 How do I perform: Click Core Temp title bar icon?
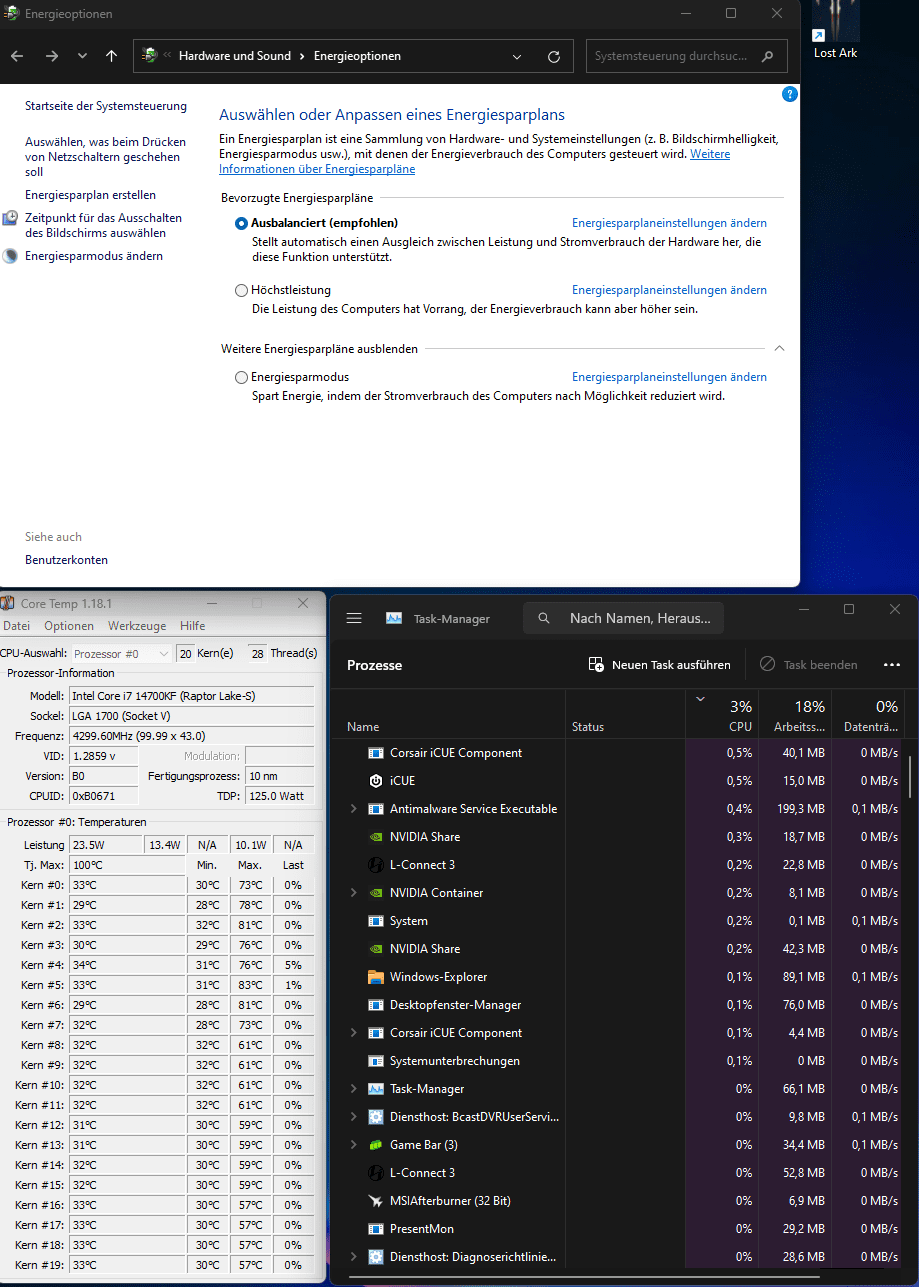[x=8, y=603]
